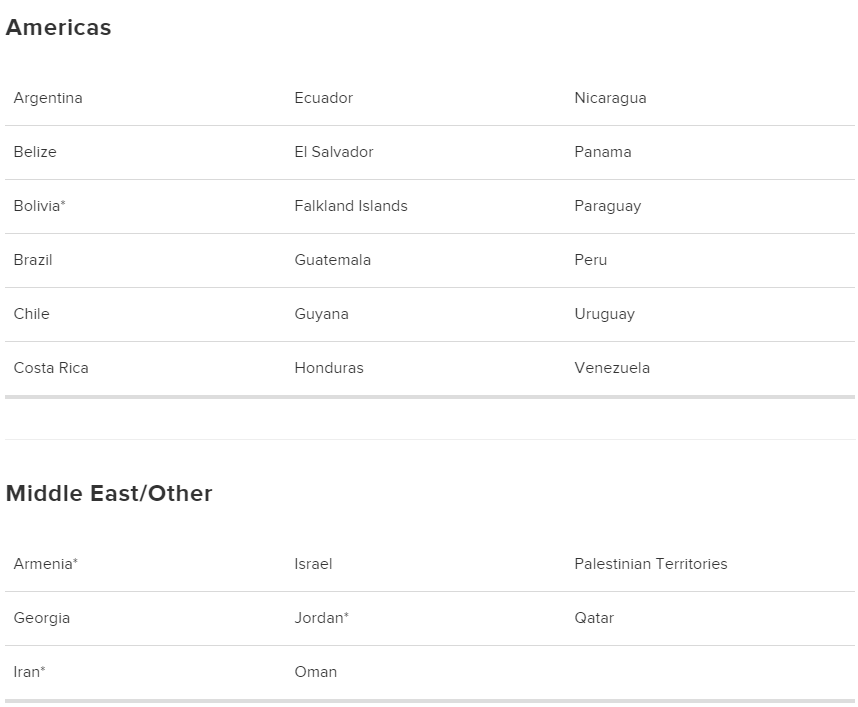Click Qatar in the Middle East table
This screenshot has width=858, height=707.
tap(594, 618)
